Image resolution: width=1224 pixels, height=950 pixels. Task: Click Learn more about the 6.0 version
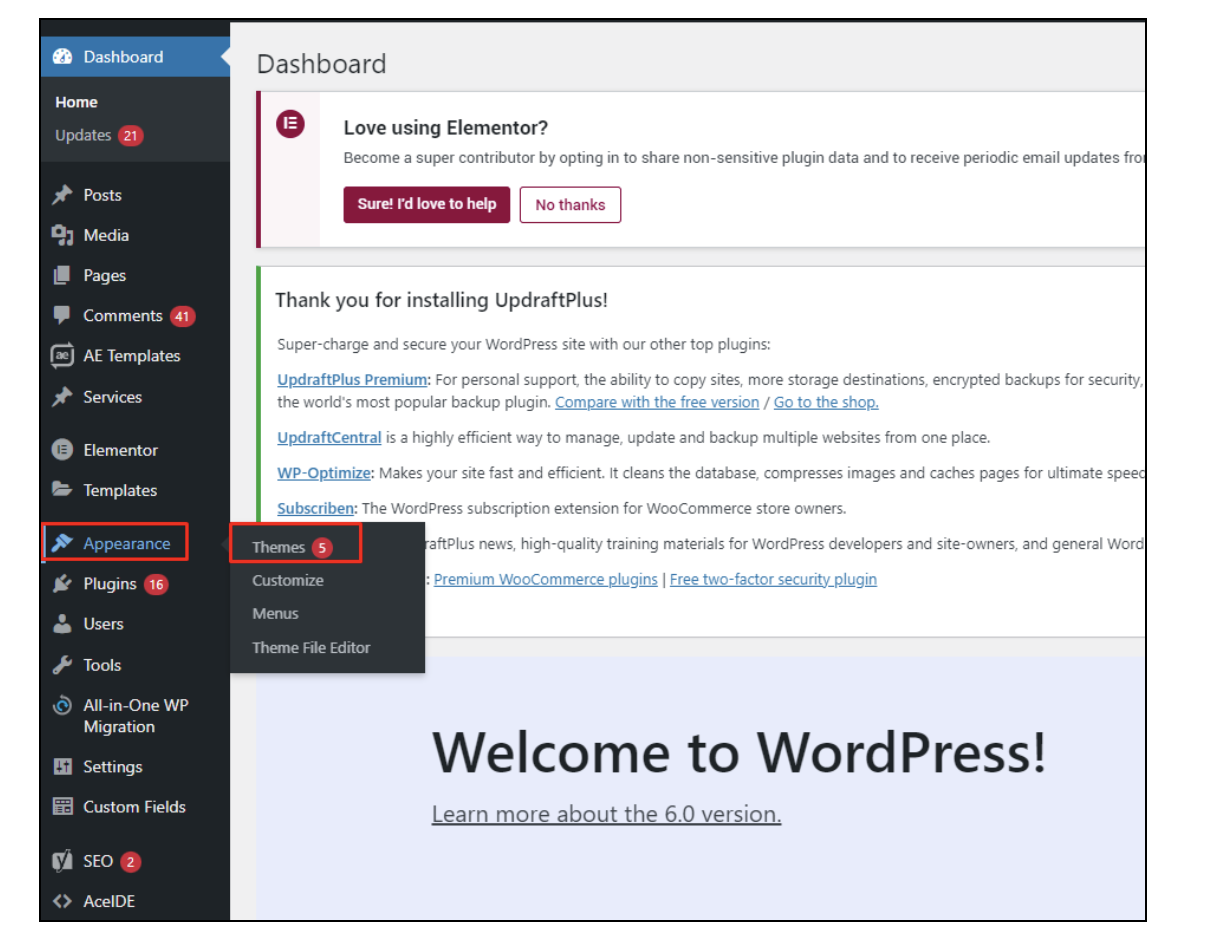[x=605, y=813]
